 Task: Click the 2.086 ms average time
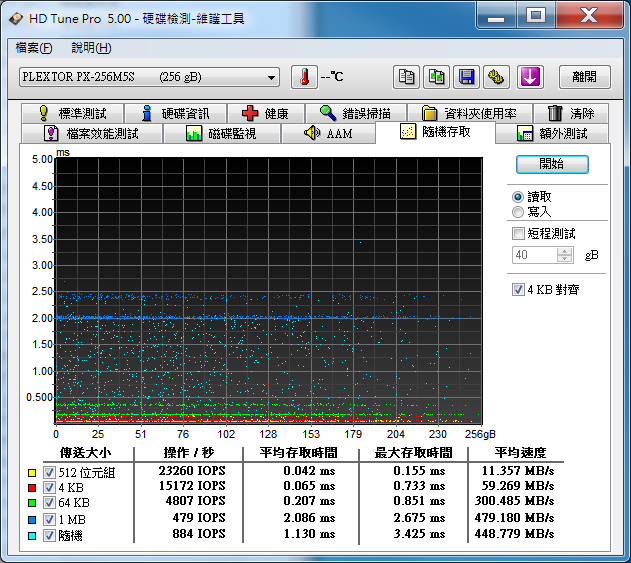pyautogui.click(x=309, y=518)
